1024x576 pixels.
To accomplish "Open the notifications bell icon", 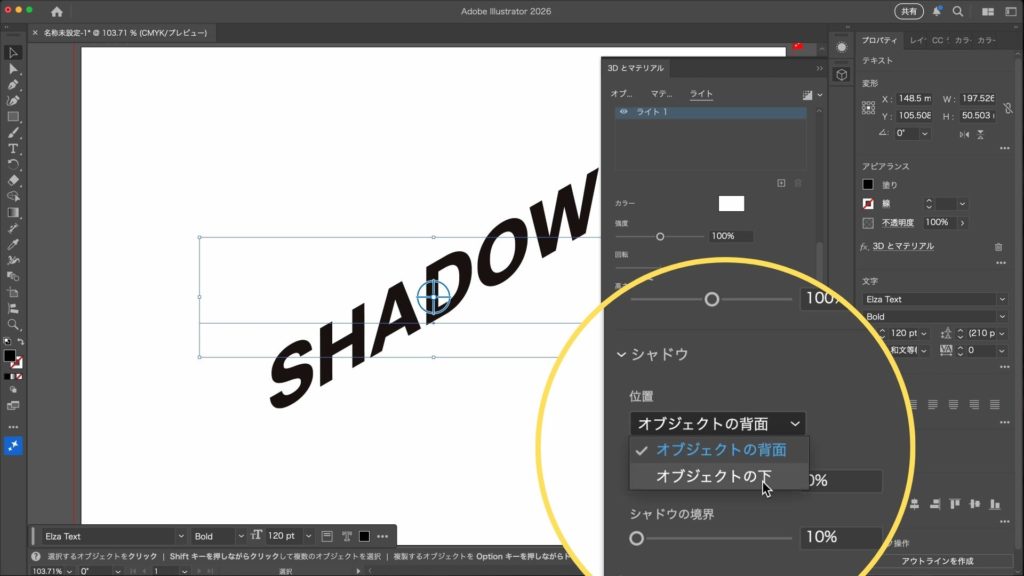I will pos(937,12).
